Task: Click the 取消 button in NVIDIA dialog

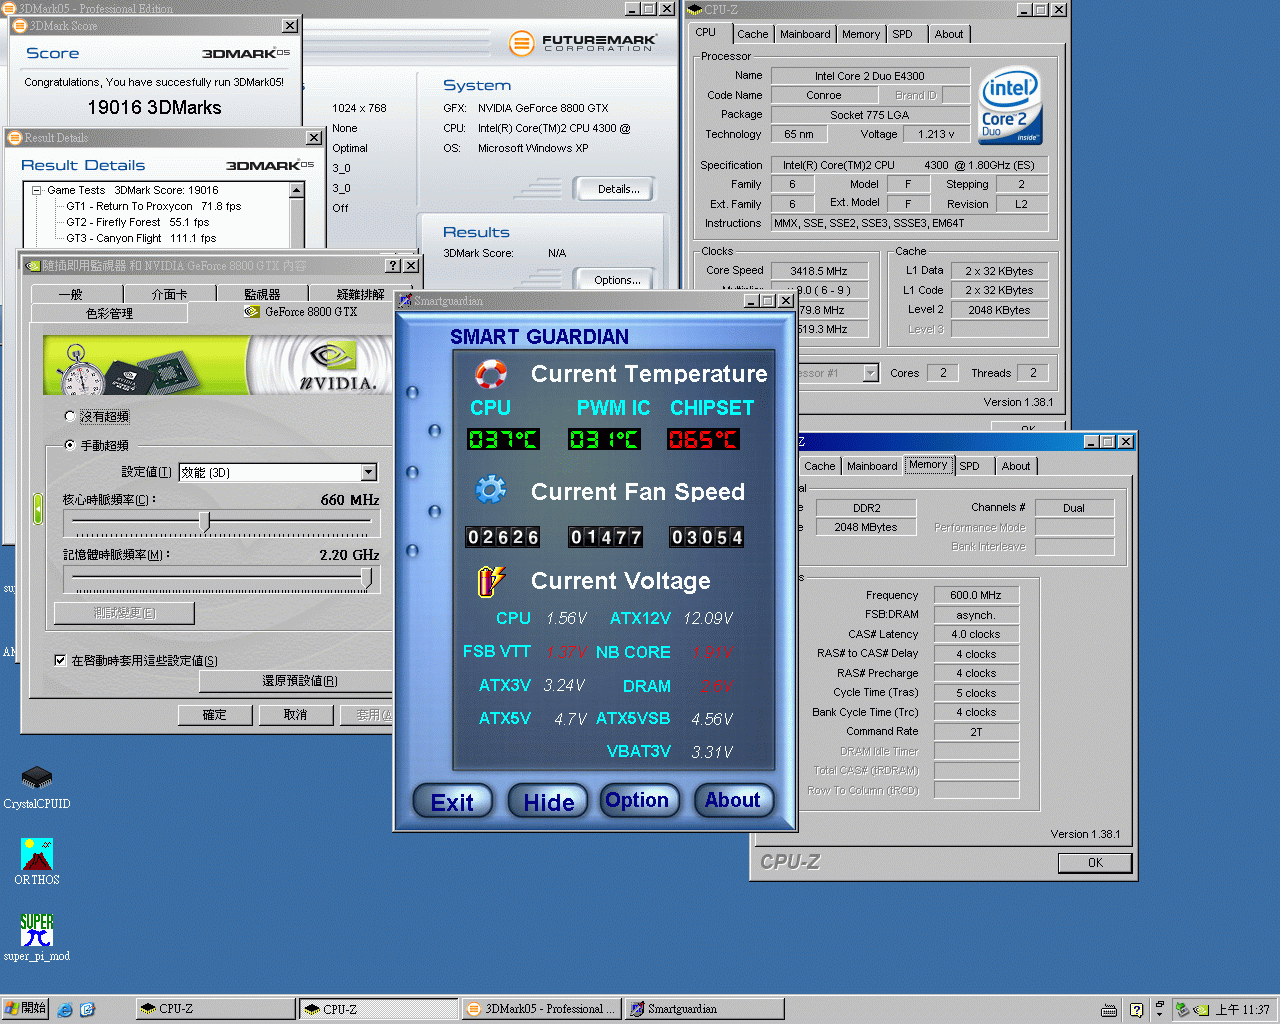Action: pyautogui.click(x=295, y=715)
